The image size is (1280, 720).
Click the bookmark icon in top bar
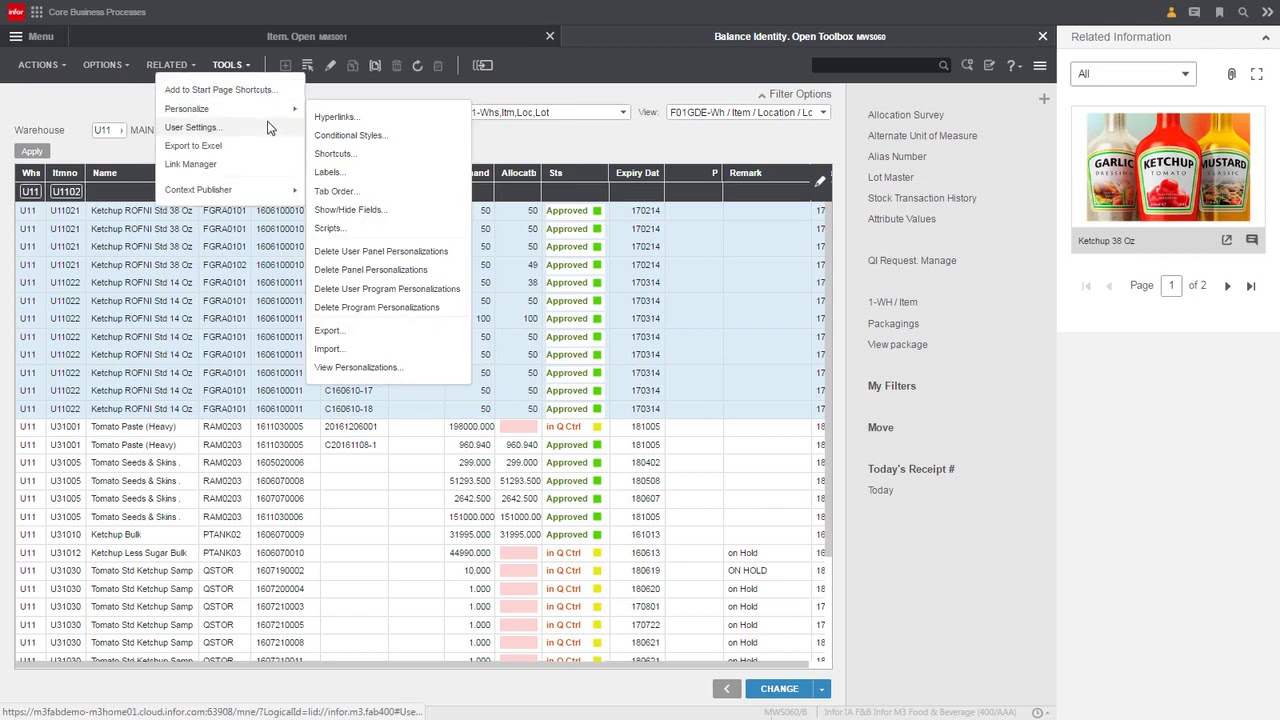click(1219, 12)
